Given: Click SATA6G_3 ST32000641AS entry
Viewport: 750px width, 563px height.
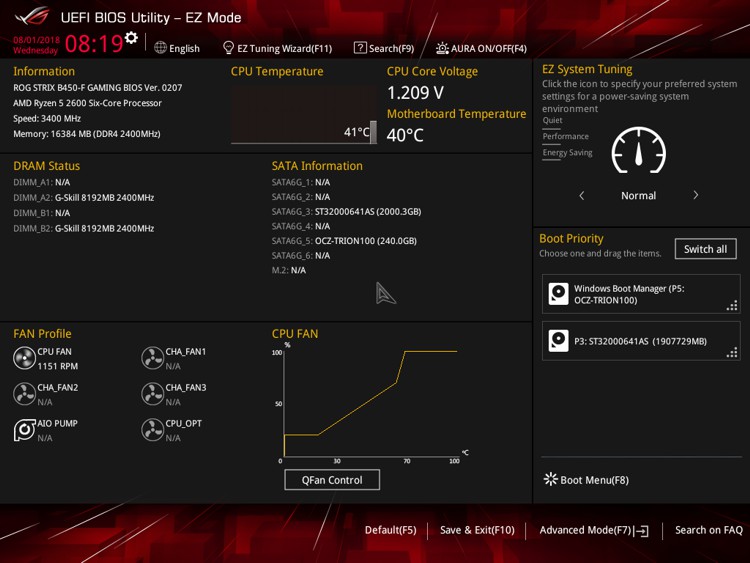Looking at the screenshot, I should click(346, 211).
